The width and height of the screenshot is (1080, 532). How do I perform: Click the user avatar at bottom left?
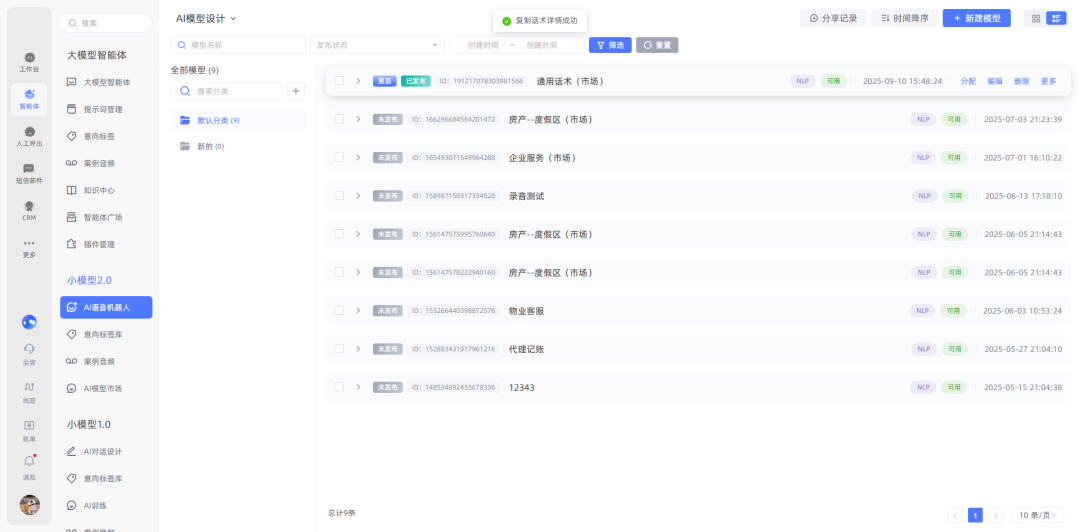[30, 505]
